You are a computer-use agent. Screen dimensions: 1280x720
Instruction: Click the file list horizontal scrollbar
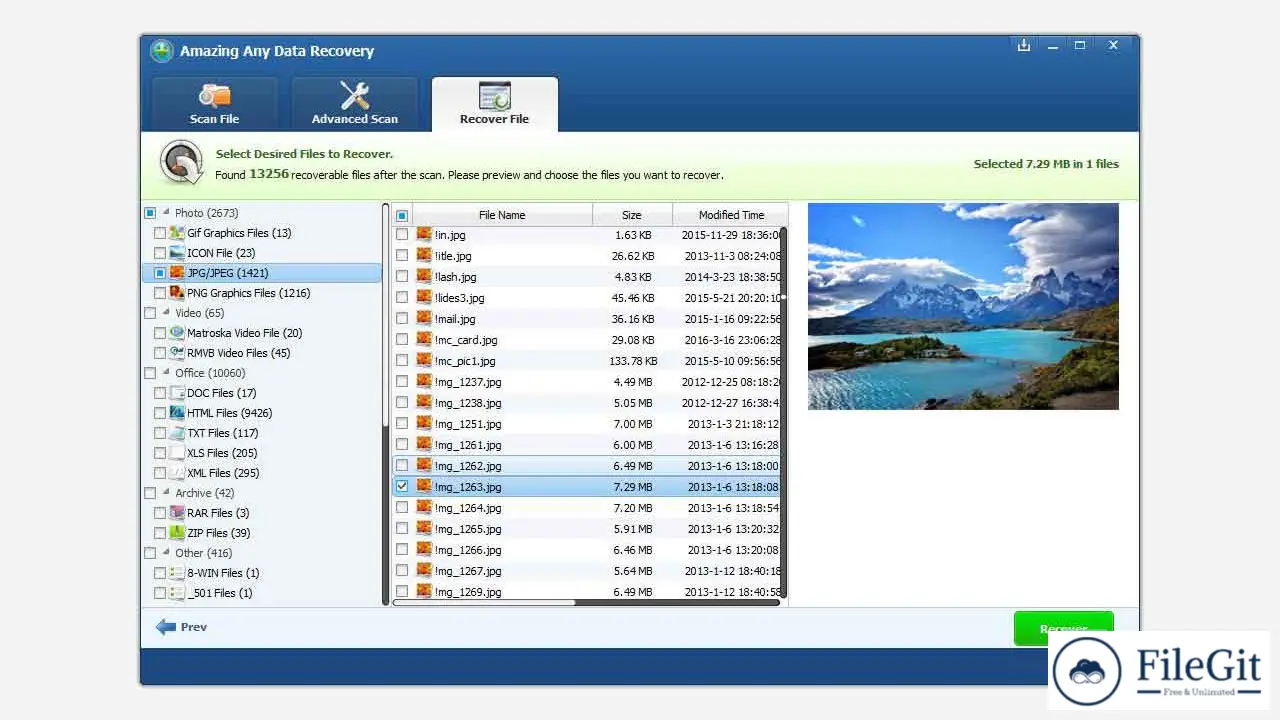(x=485, y=602)
